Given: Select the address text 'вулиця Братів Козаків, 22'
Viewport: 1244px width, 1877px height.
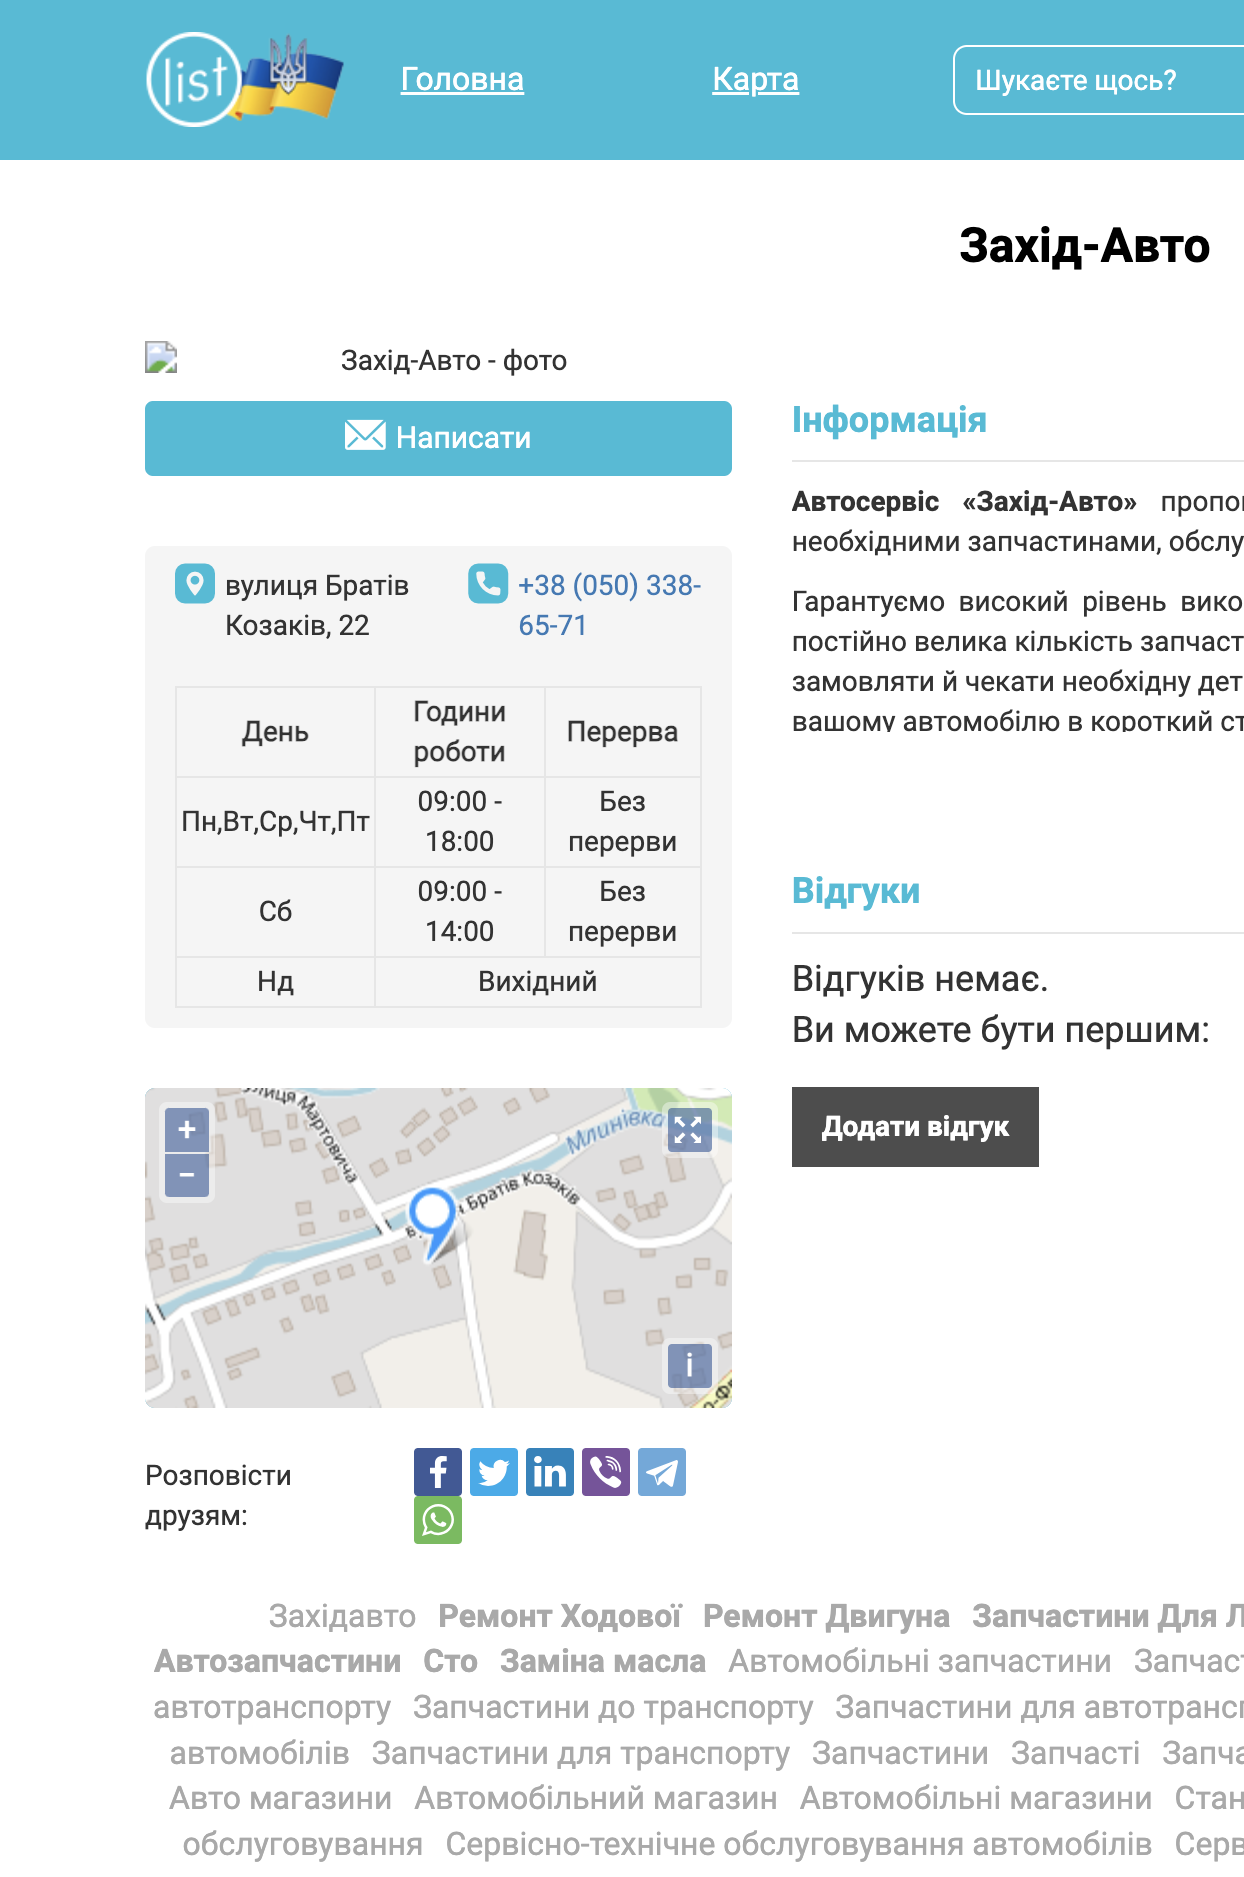Looking at the screenshot, I should point(317,605).
